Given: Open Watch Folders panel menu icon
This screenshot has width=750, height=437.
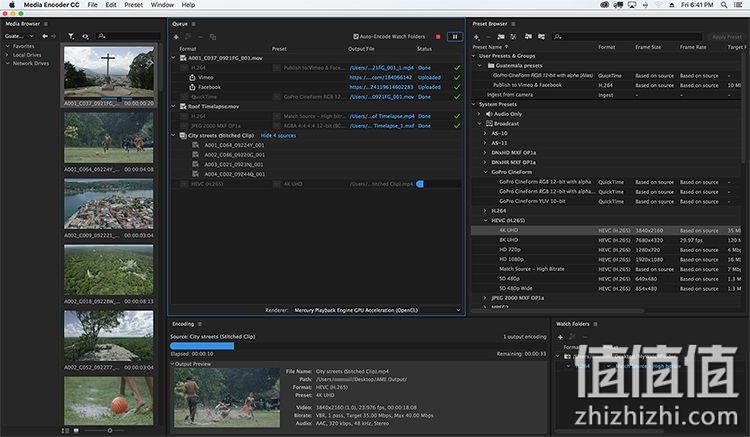Looking at the screenshot, I should (x=596, y=324).
